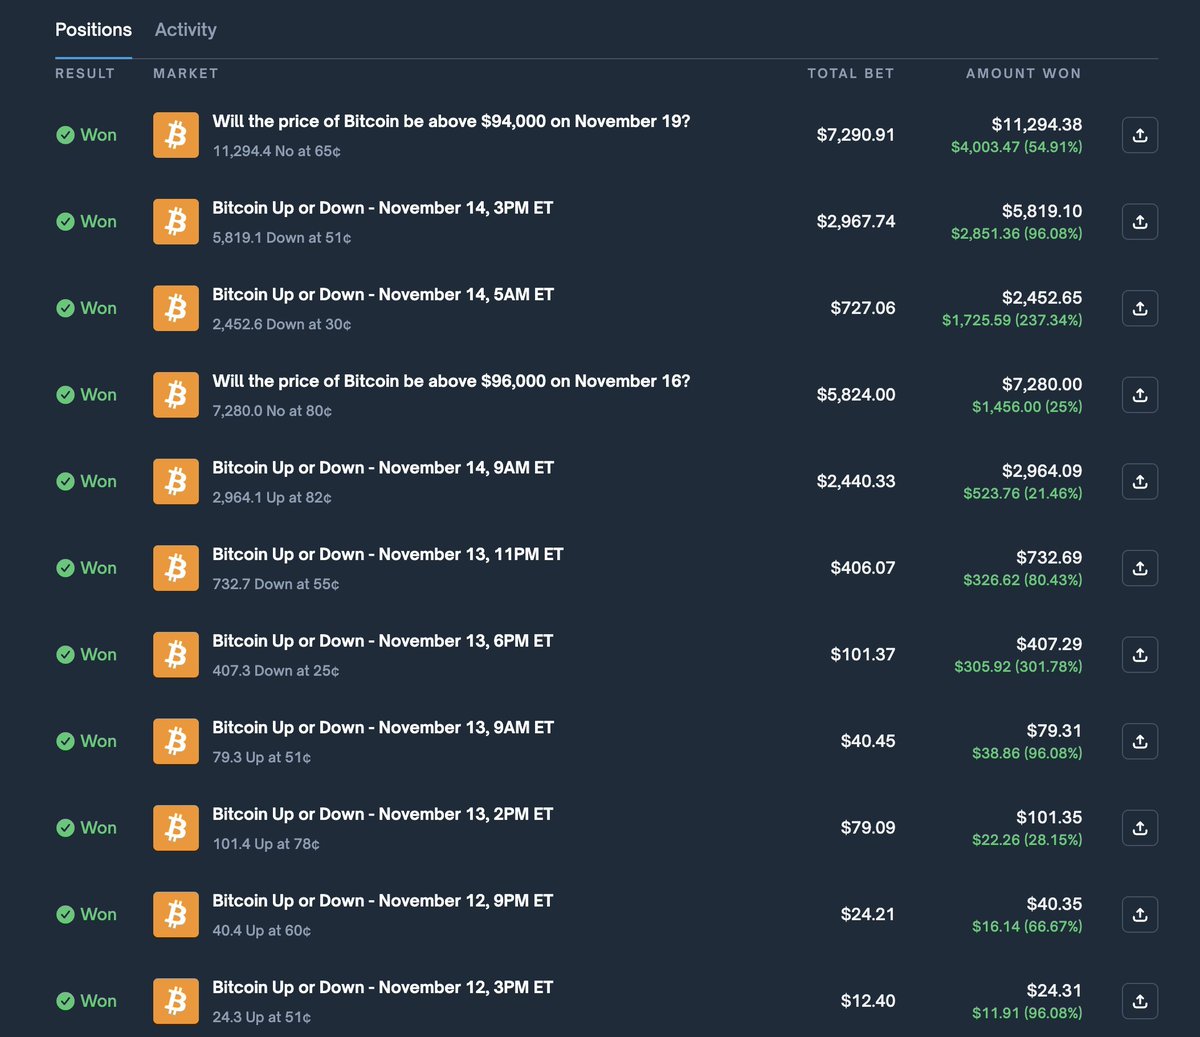Click the AMOUNT WON column header

(x=1024, y=73)
